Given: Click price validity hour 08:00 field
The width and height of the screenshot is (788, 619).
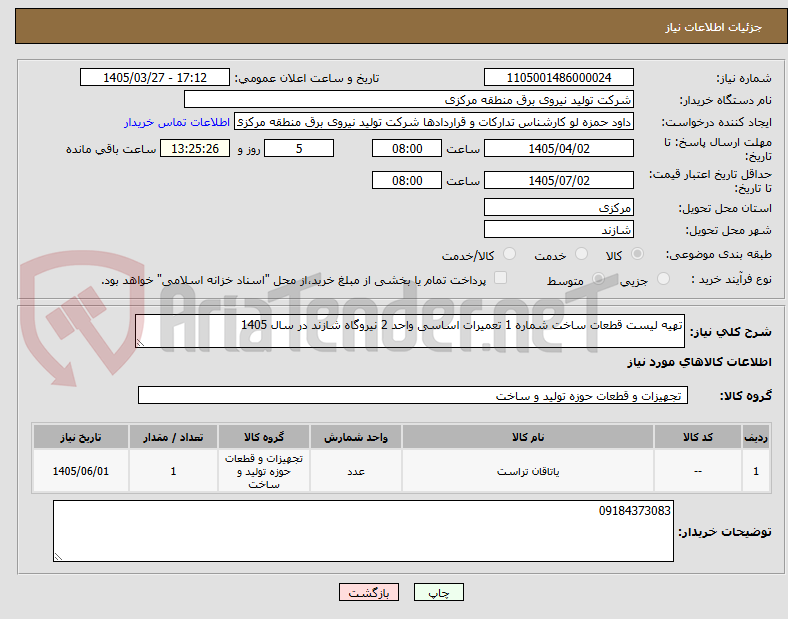Looking at the screenshot, I should (x=407, y=180).
